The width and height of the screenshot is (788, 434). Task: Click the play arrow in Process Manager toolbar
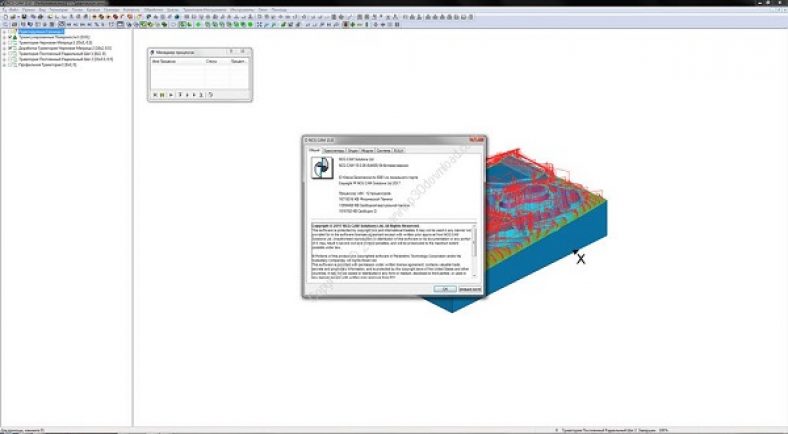tap(171, 94)
